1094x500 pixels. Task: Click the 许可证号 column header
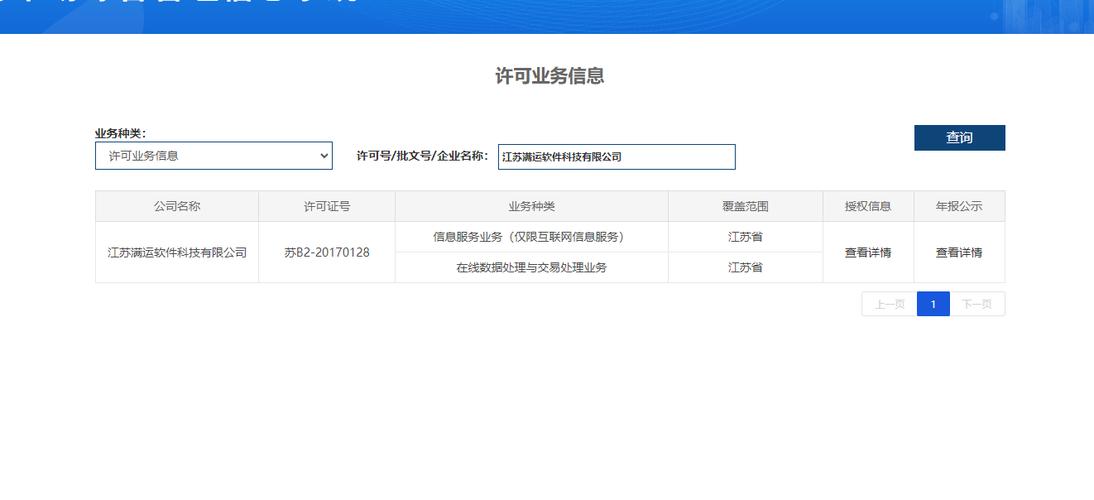pyautogui.click(x=327, y=207)
